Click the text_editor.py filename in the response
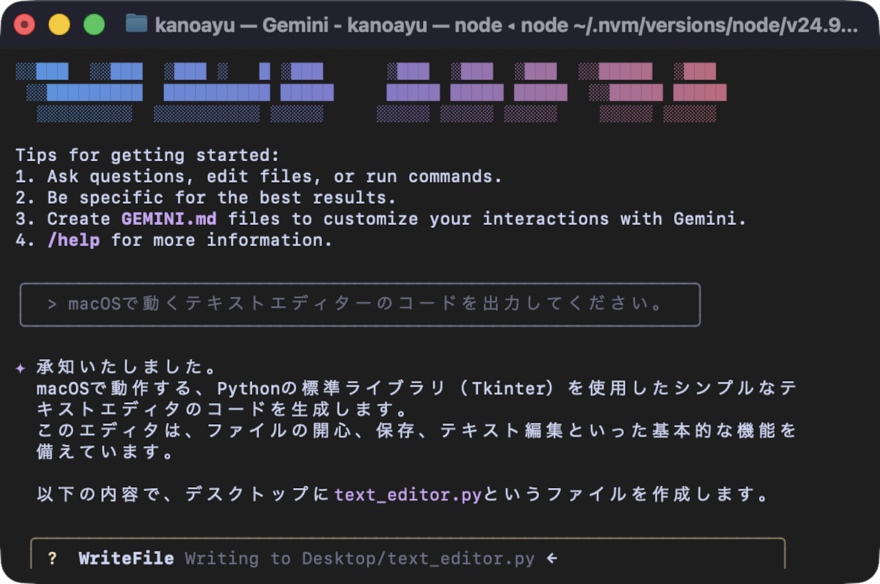880x584 pixels. tap(408, 495)
